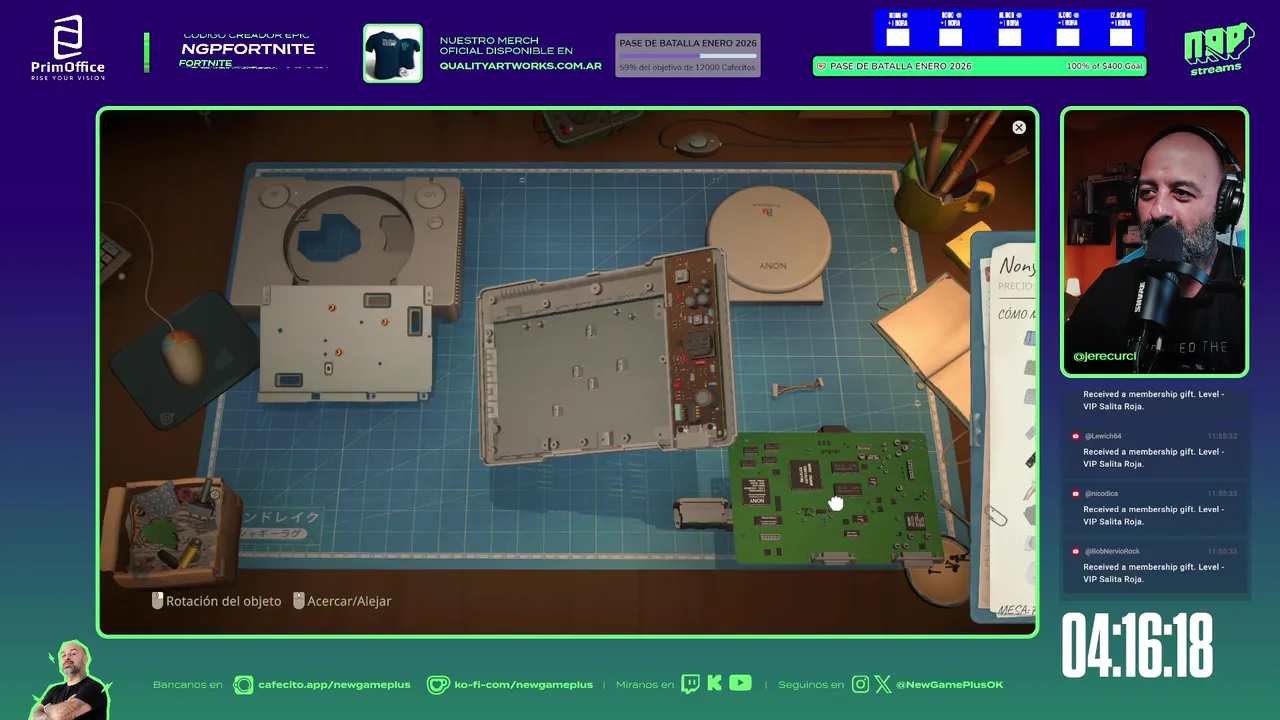This screenshot has height=720, width=1280.
Task: Click the NGP streams logo
Action: [1218, 48]
